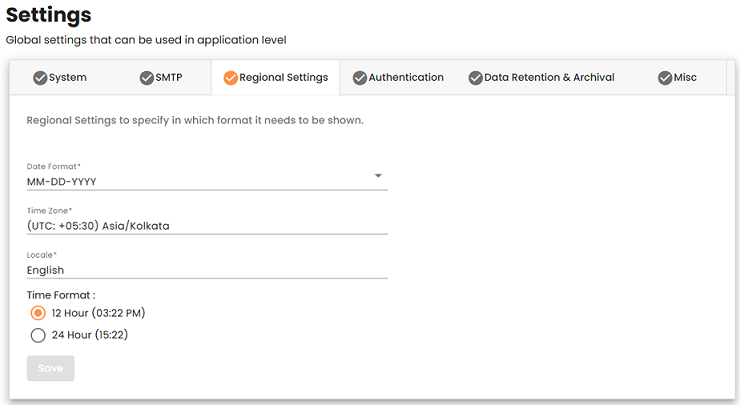Open the Data Retention & Archival tab
This screenshot has width=740, height=405.
541,77
